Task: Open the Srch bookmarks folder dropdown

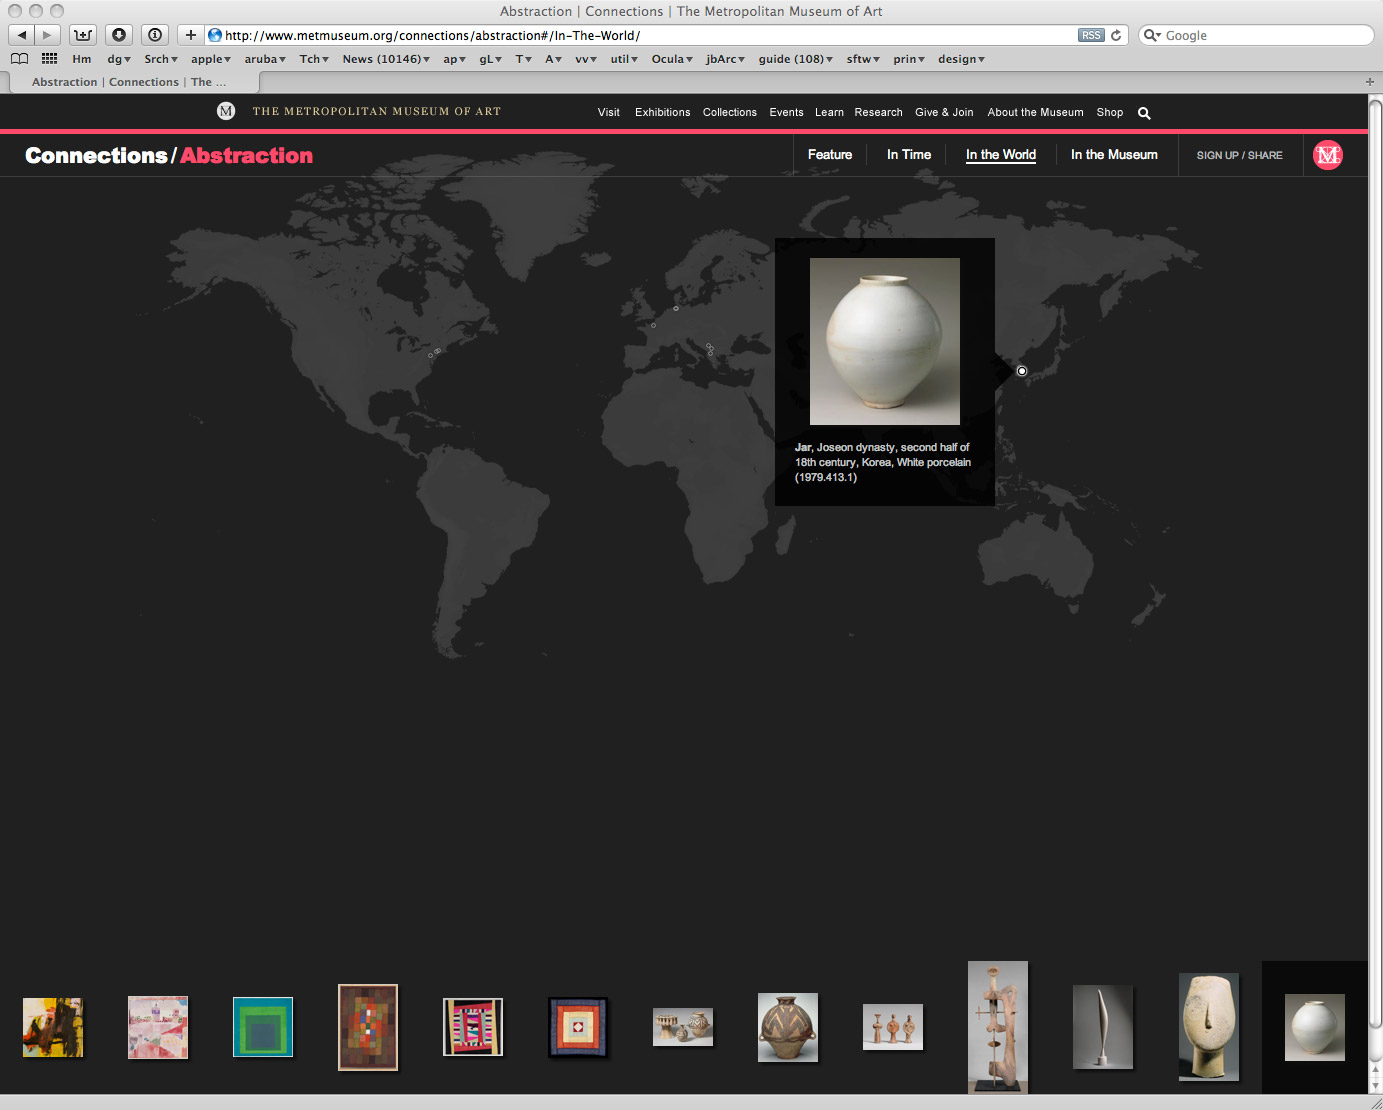Action: pos(161,59)
